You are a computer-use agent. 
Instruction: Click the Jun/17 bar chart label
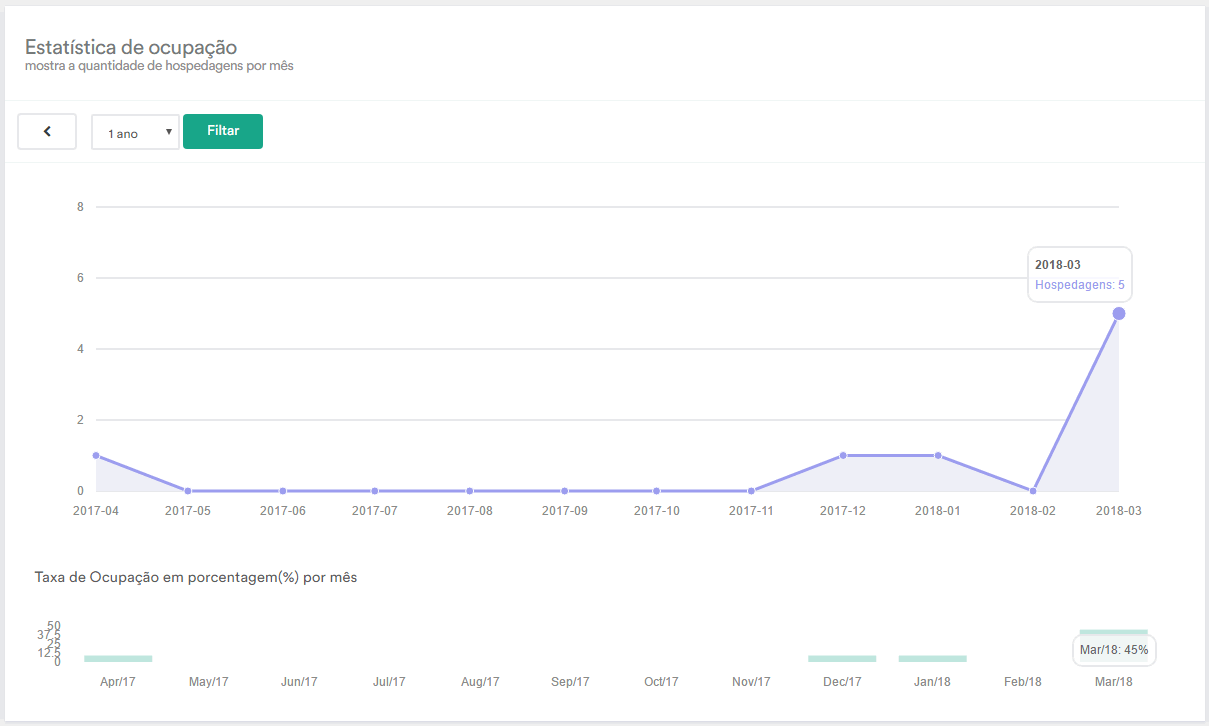pyautogui.click(x=299, y=682)
